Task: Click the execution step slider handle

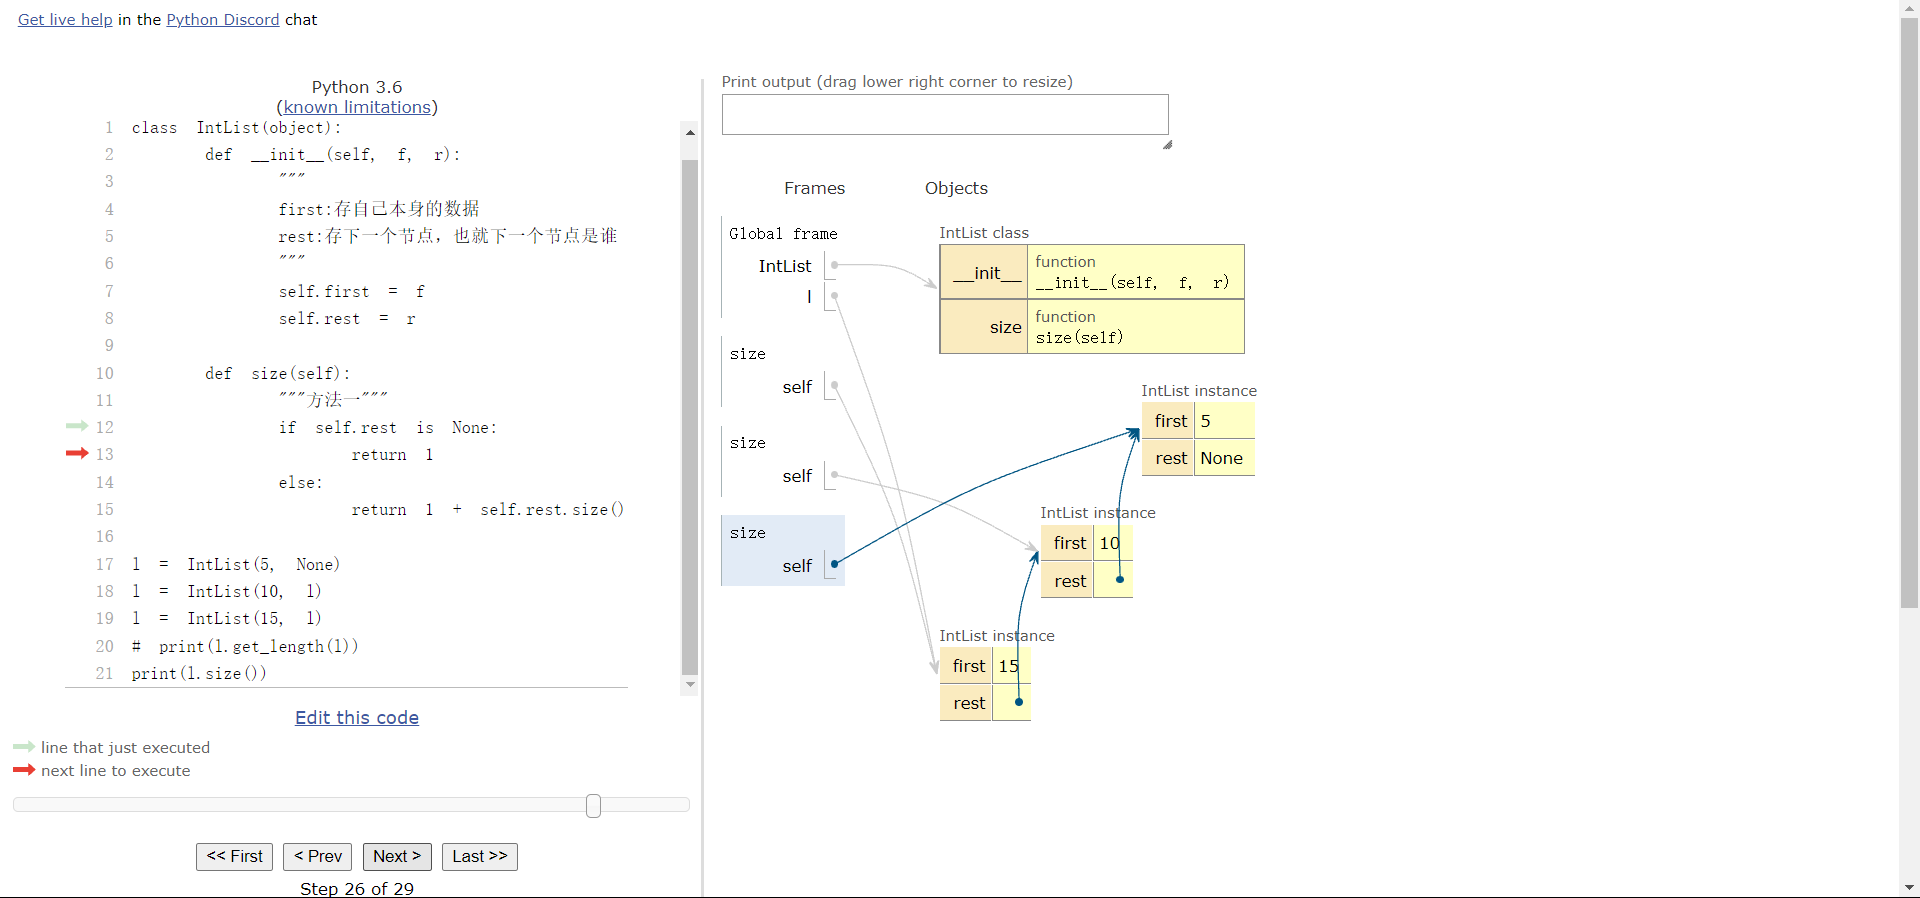Action: click(594, 806)
